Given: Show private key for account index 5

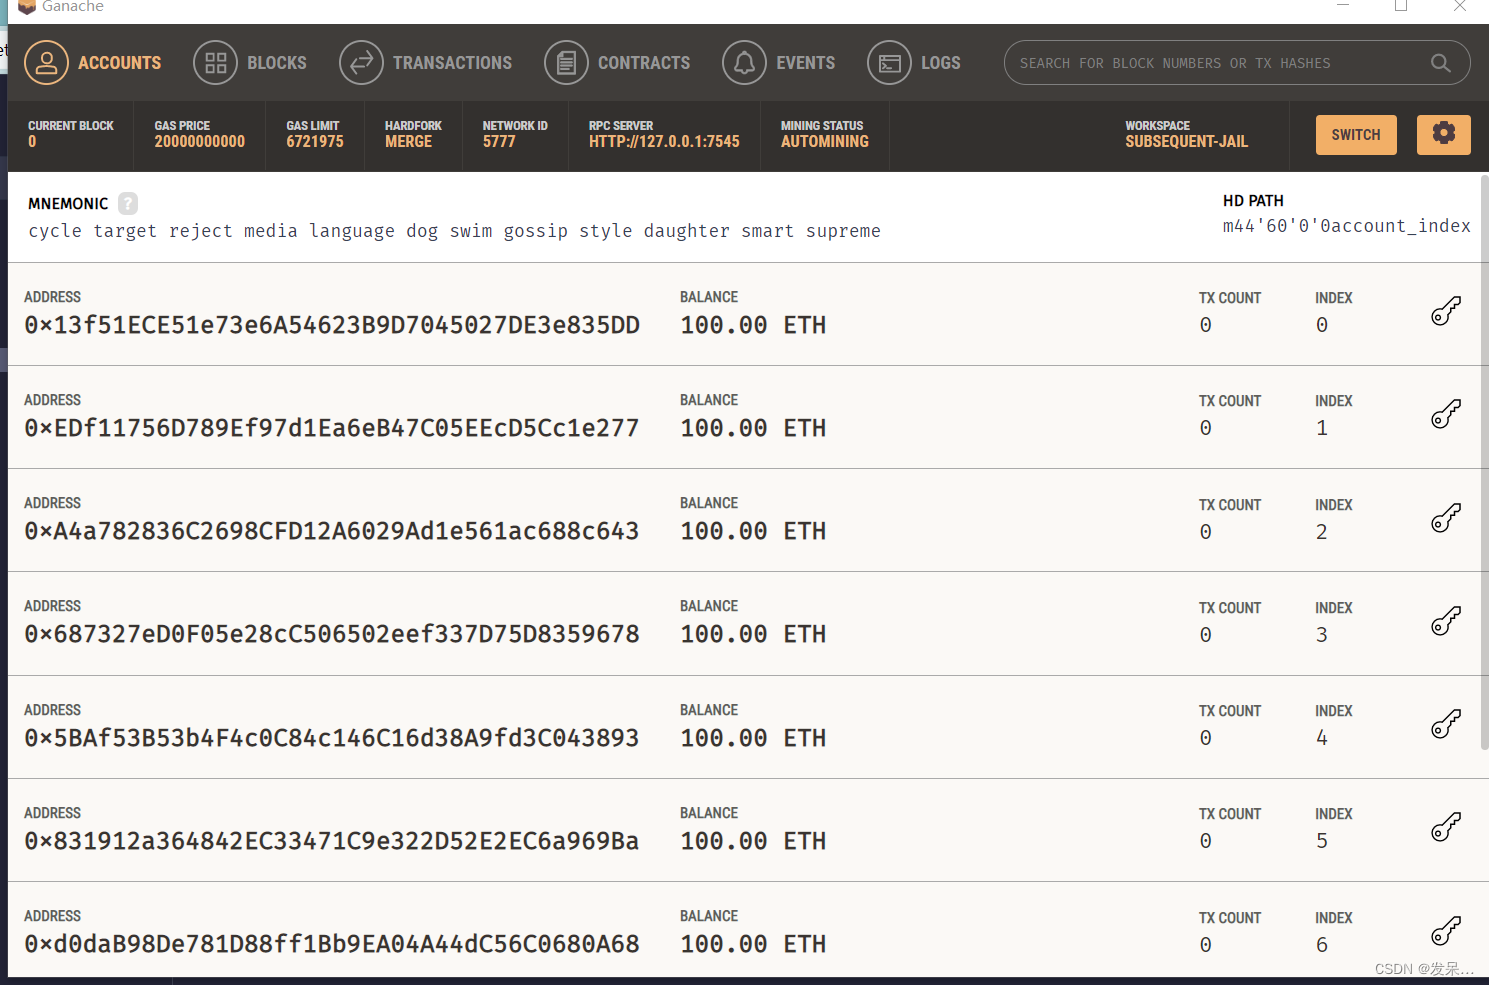Looking at the screenshot, I should (1446, 827).
